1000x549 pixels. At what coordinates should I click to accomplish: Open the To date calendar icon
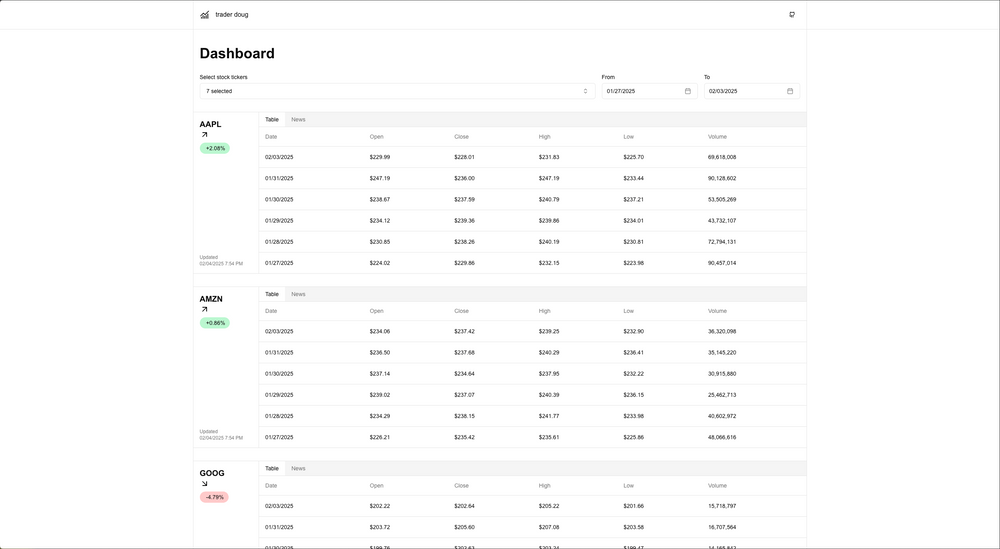coord(790,91)
